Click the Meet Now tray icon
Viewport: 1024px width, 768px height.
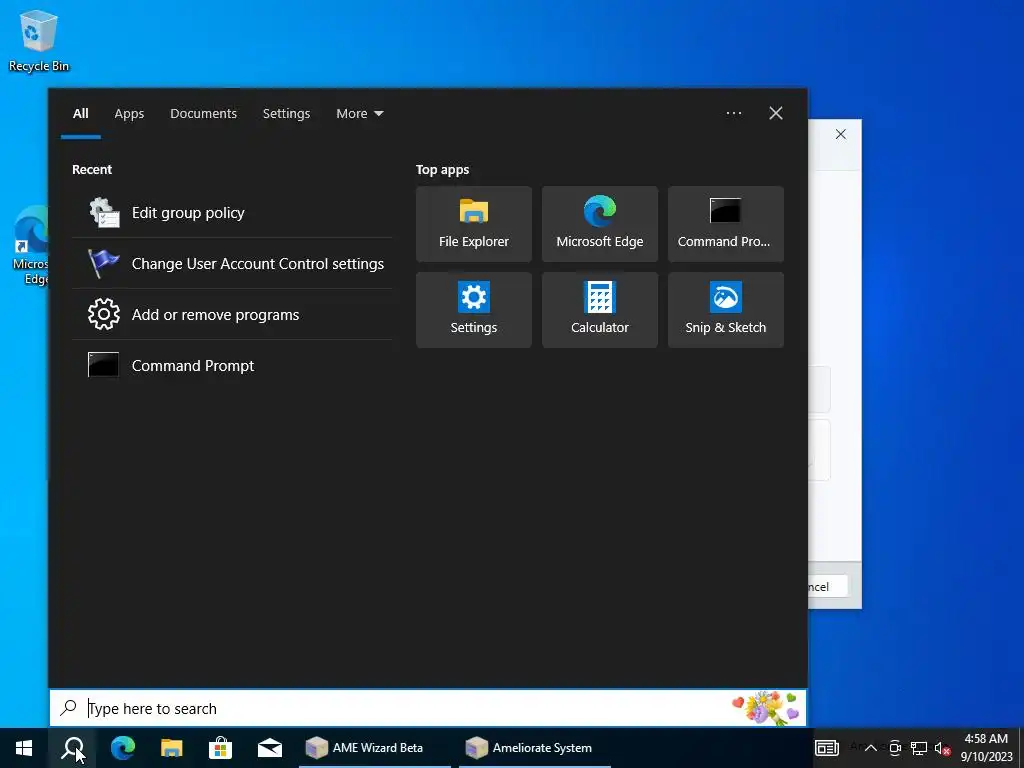pos(895,748)
